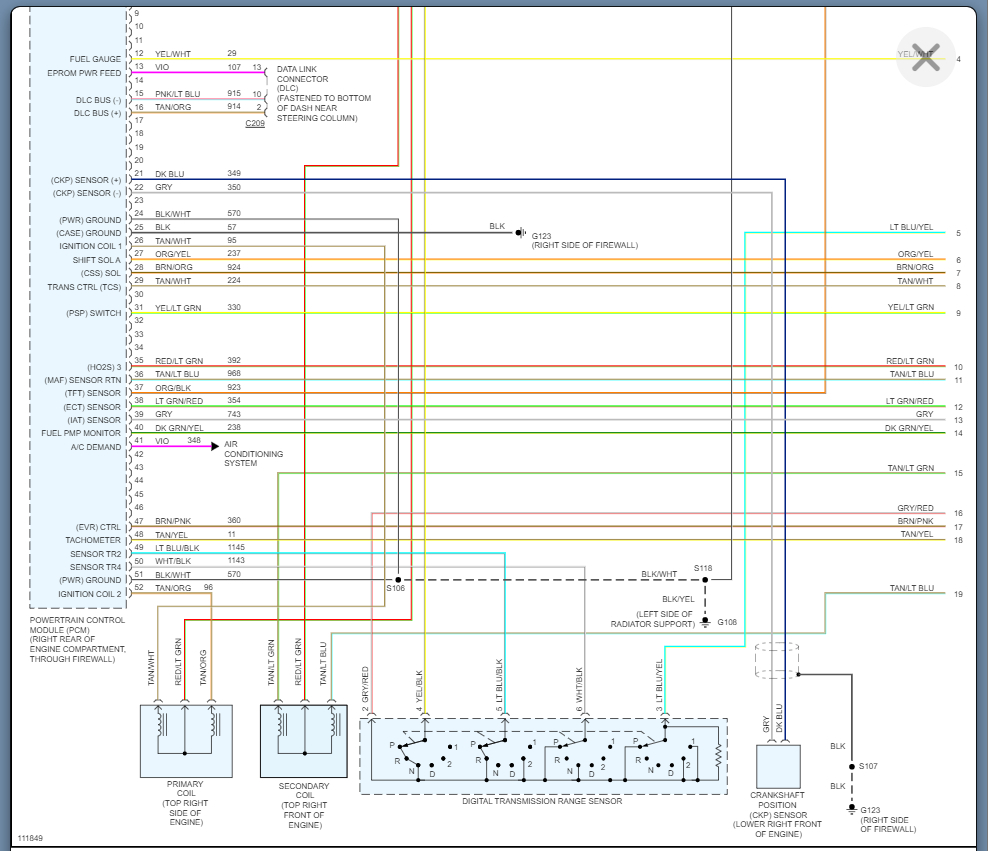Click the S107 splice dot
Image resolution: width=988 pixels, height=851 pixels.
pos(852,767)
